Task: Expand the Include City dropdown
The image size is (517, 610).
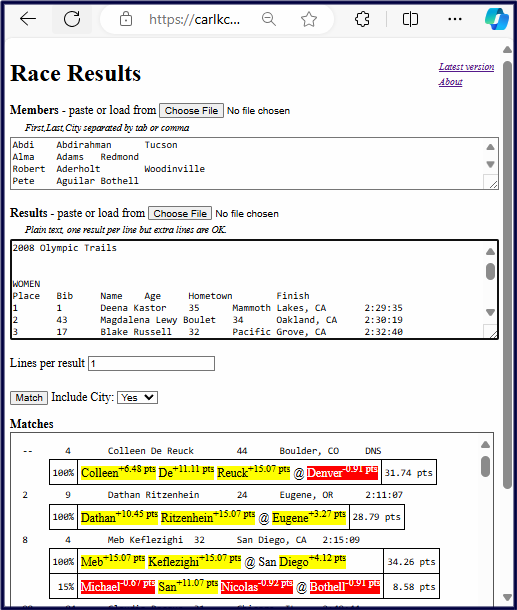Action: pyautogui.click(x=137, y=398)
